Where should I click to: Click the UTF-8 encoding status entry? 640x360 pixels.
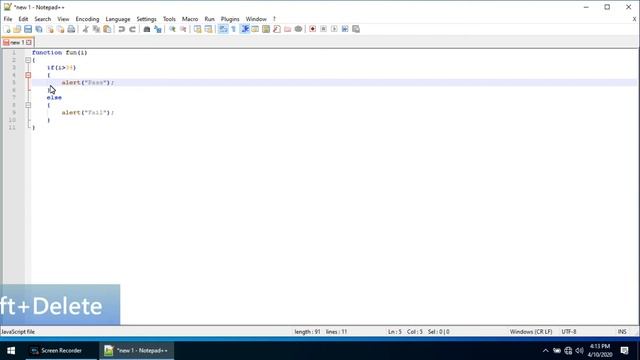[x=569, y=332]
